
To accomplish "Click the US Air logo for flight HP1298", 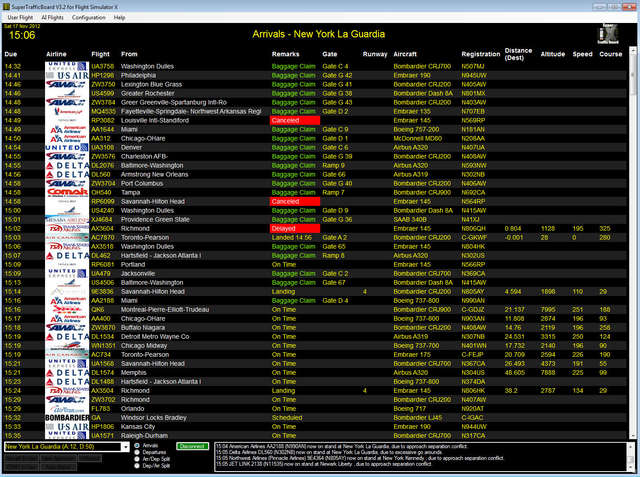I will pos(67,75).
